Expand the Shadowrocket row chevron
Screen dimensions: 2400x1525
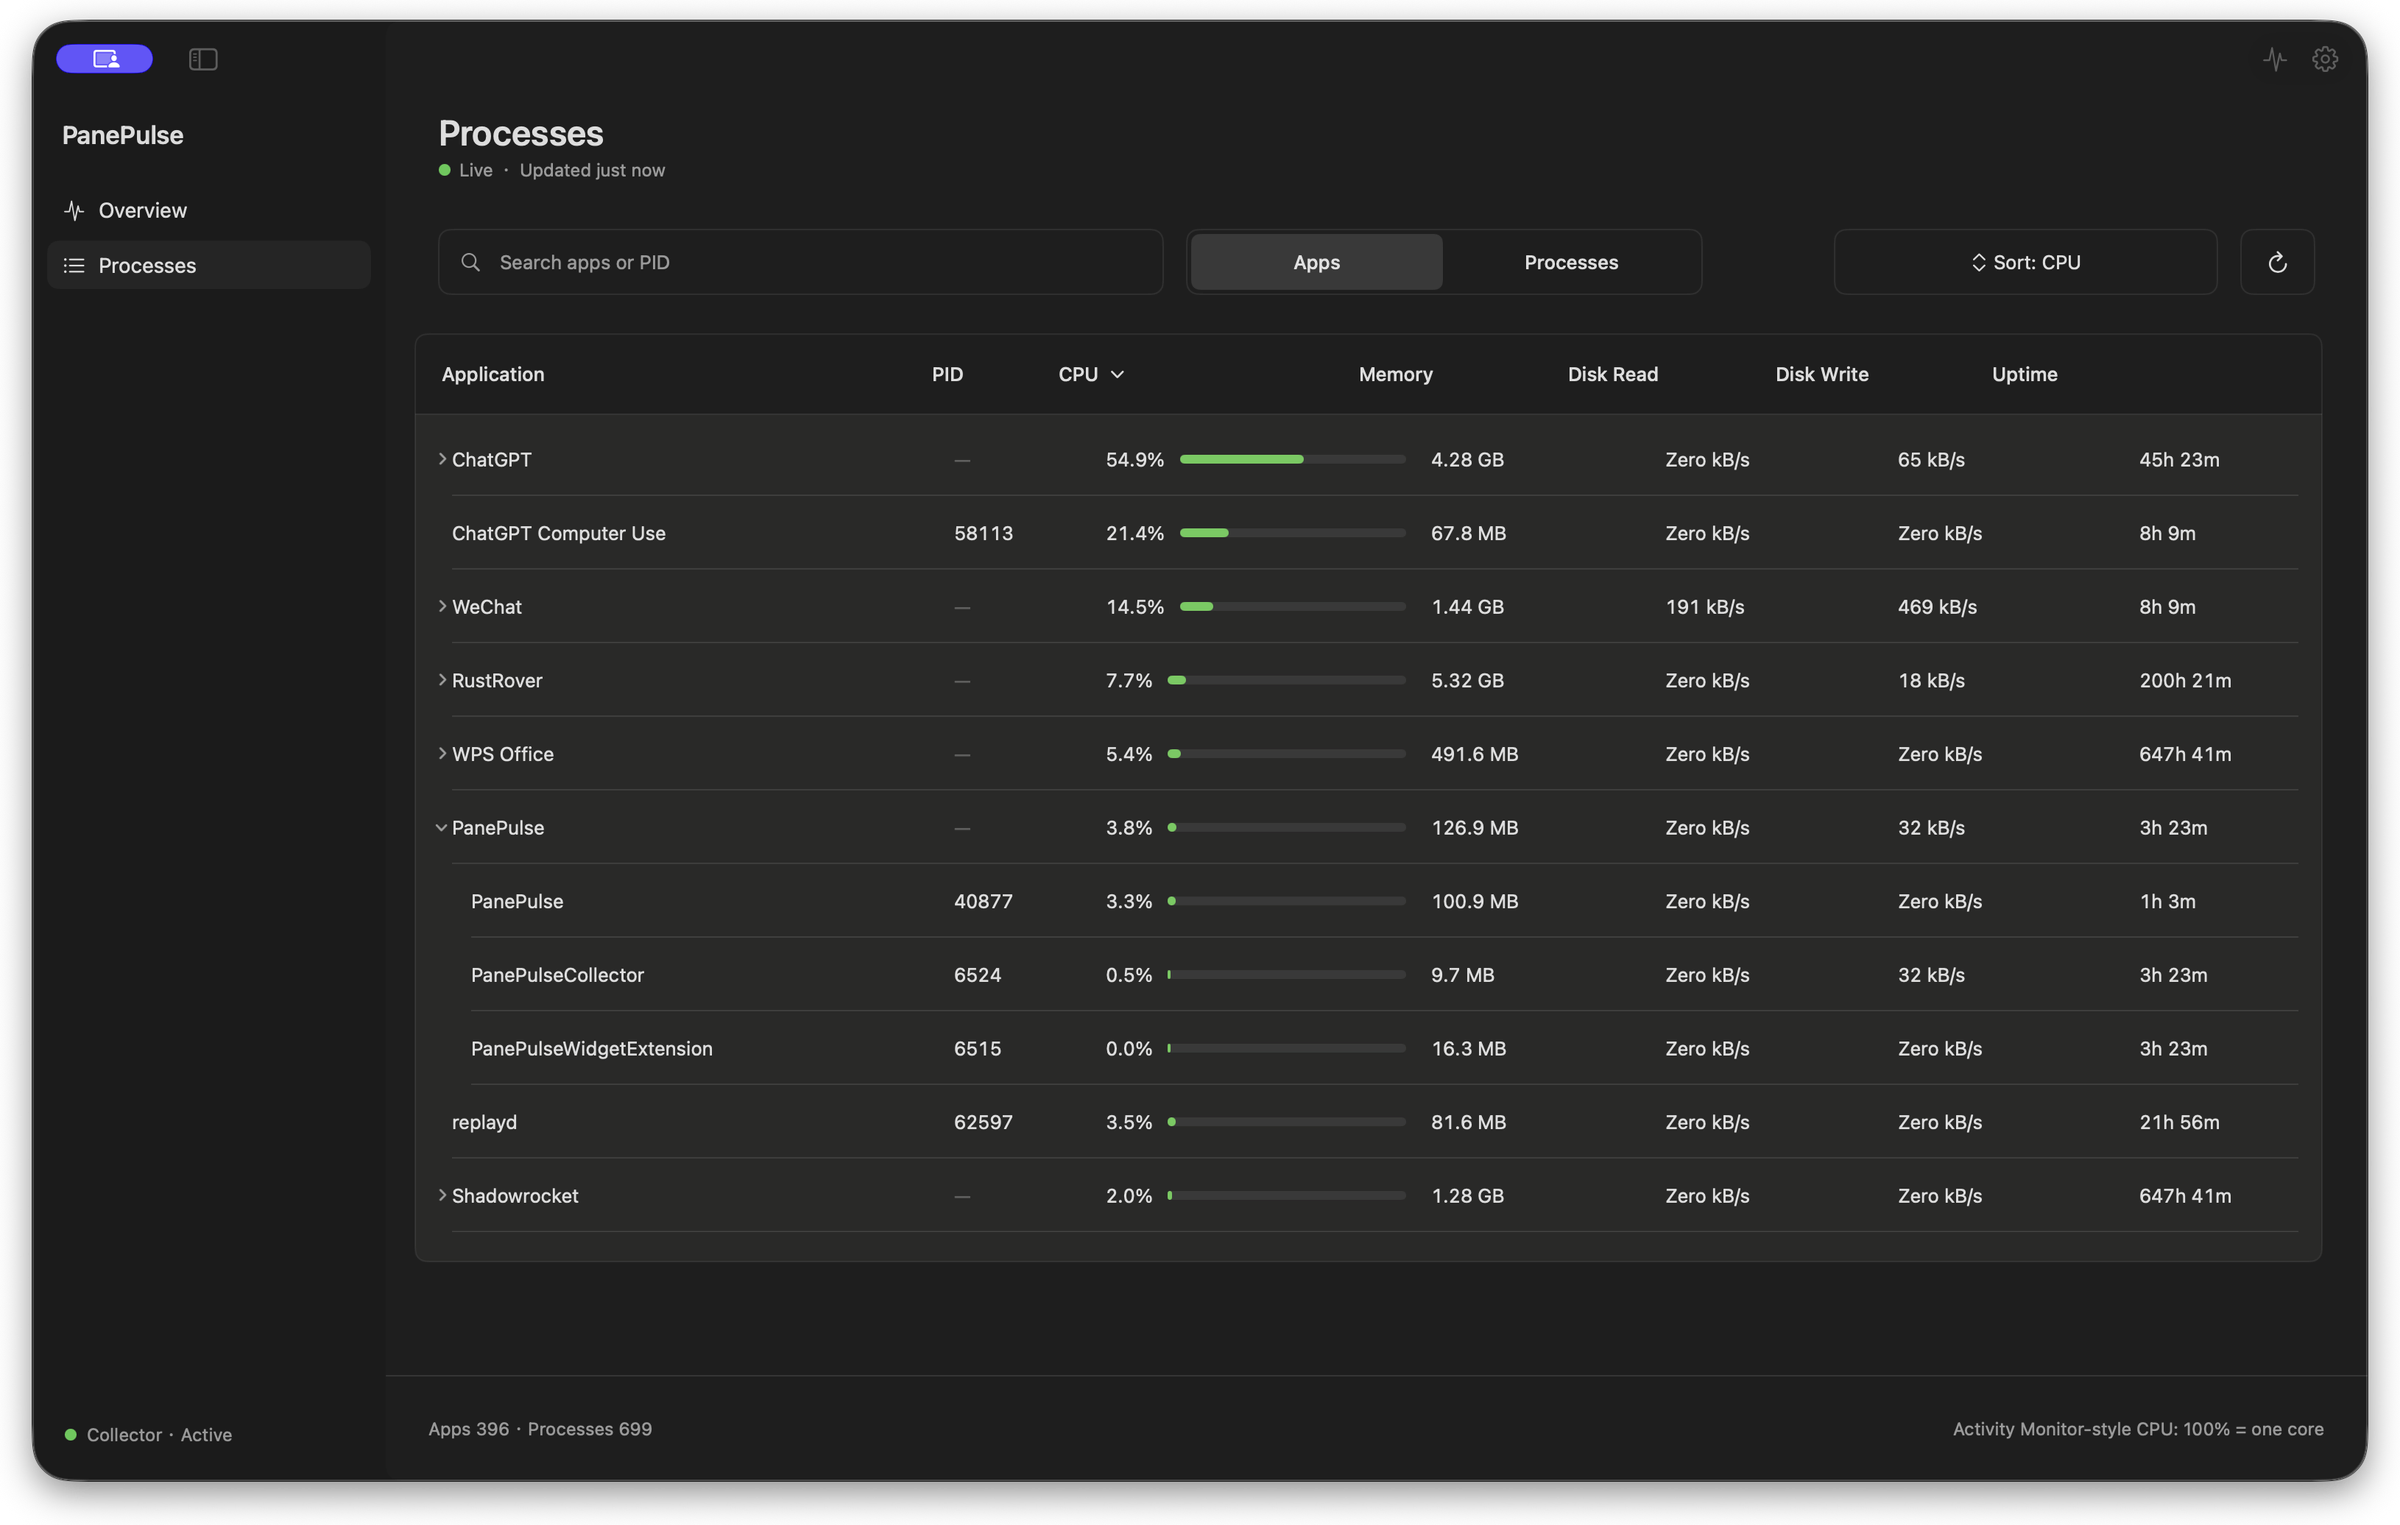pos(442,1195)
